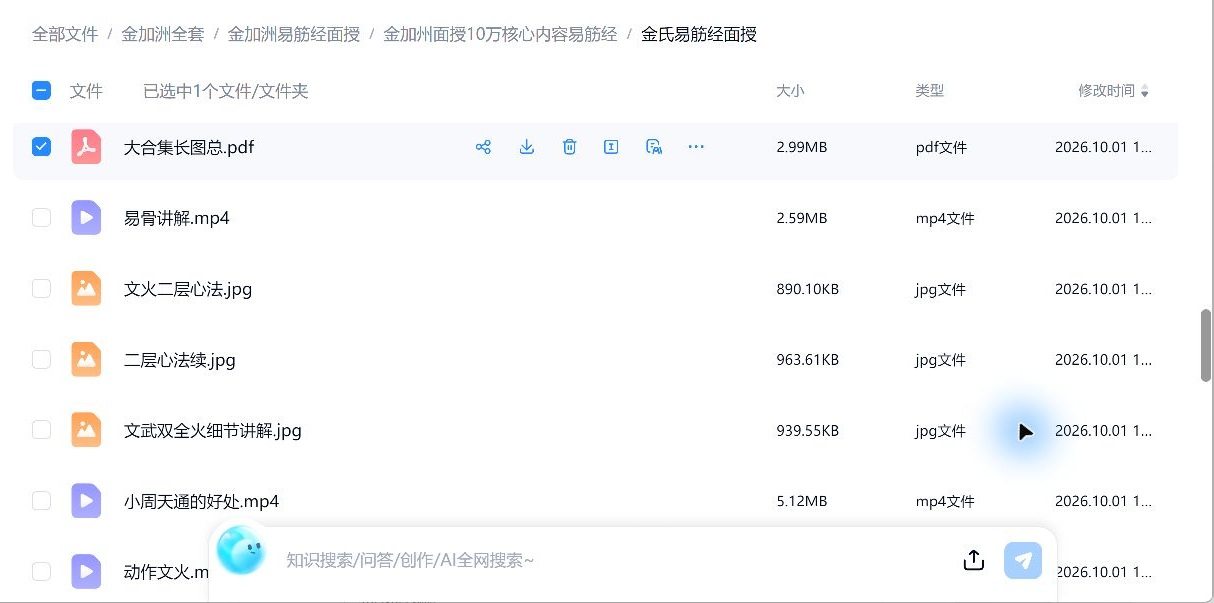The width and height of the screenshot is (1214, 603).
Task: Open the AI document assistant icon for 大合集长图总.pdf
Action: (654, 147)
